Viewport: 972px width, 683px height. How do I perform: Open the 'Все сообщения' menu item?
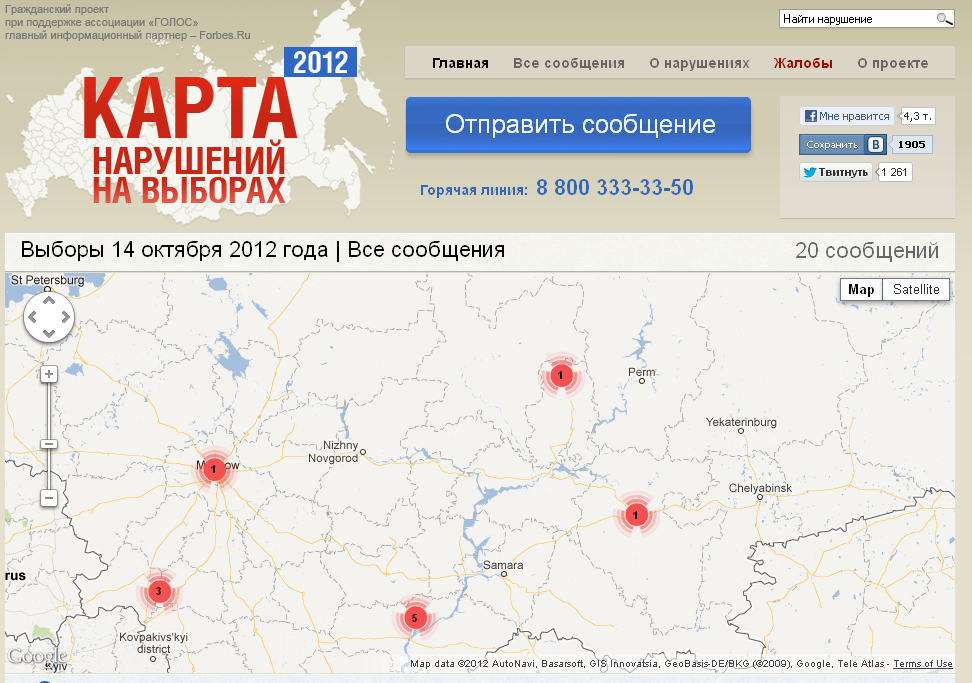pos(568,63)
